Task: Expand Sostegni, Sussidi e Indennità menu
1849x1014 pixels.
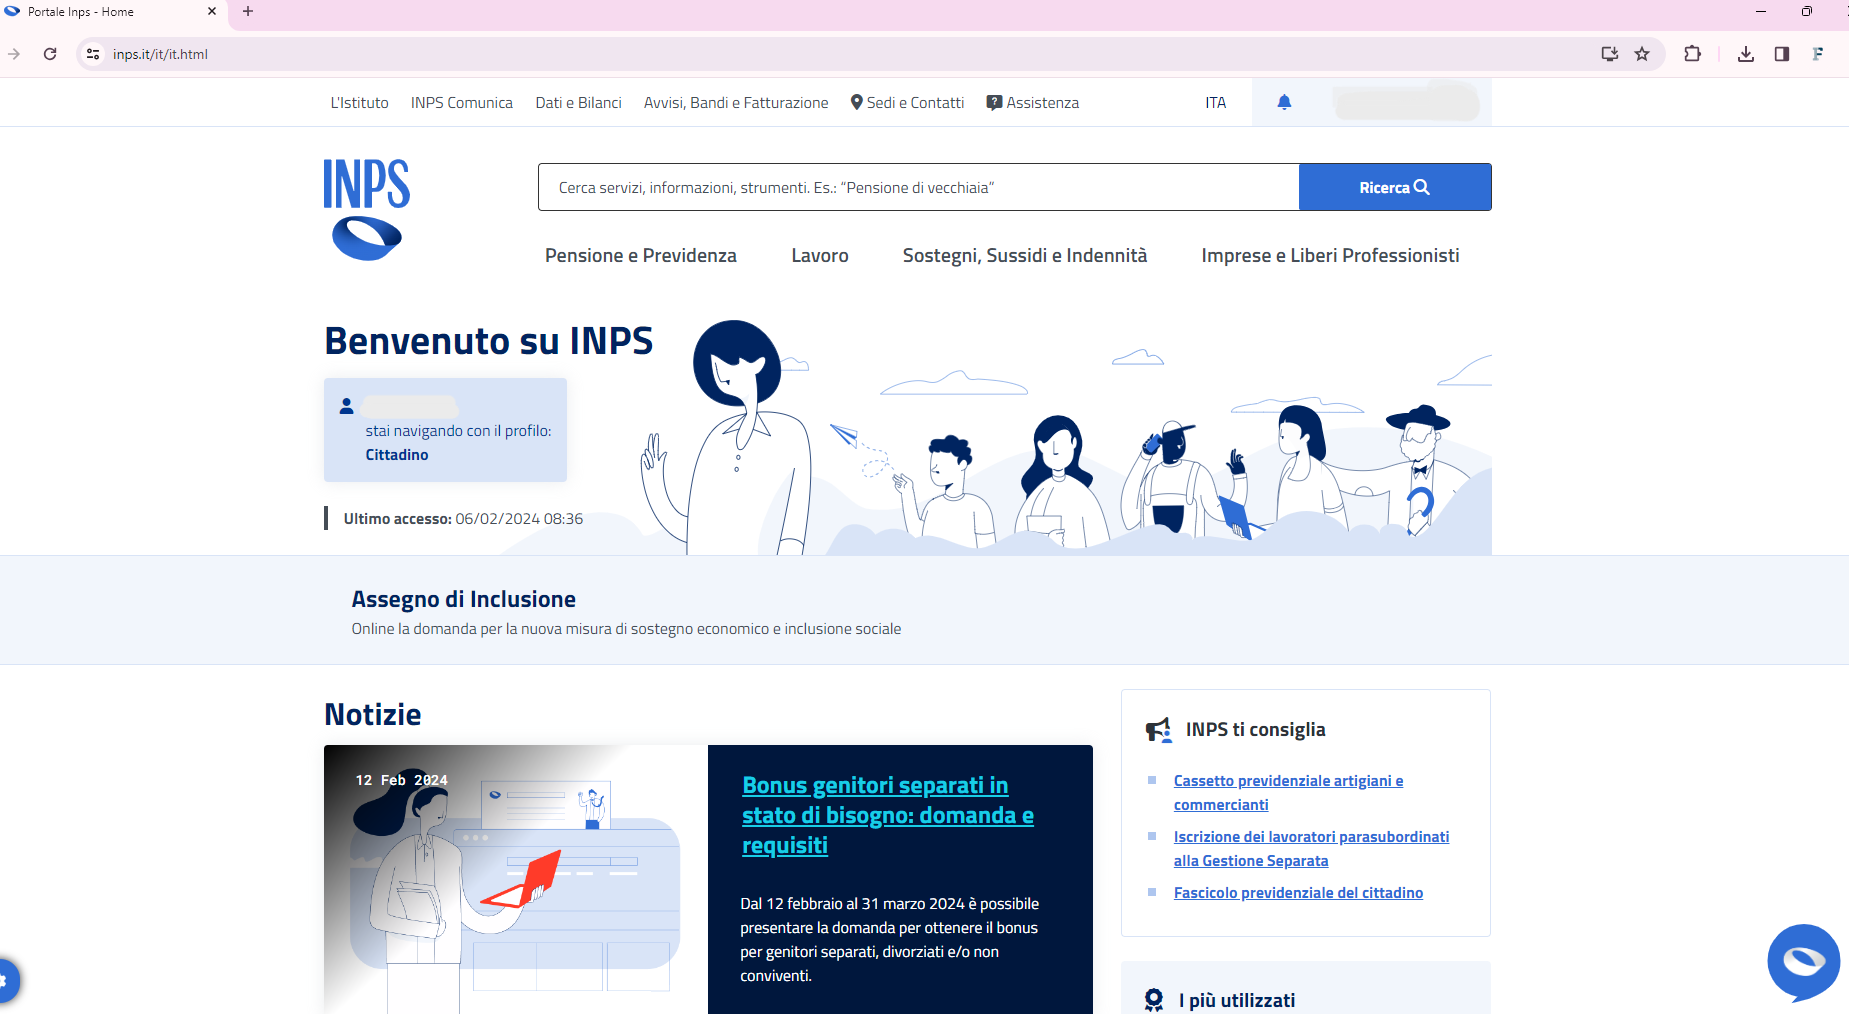Action: (x=1024, y=256)
